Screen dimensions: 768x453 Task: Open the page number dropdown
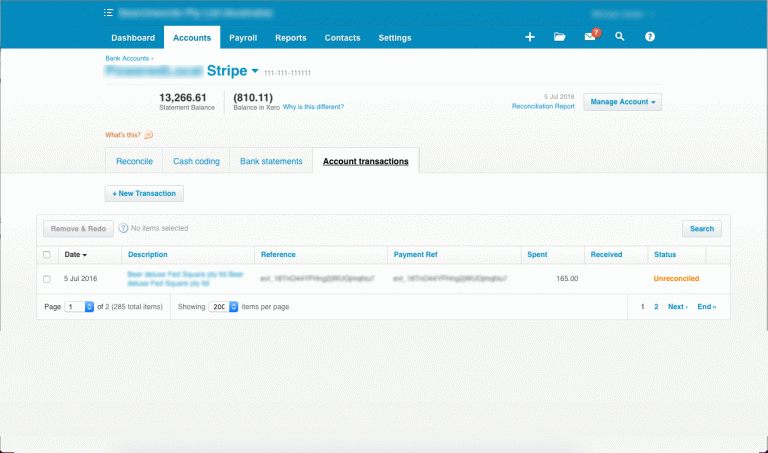pyautogui.click(x=73, y=307)
